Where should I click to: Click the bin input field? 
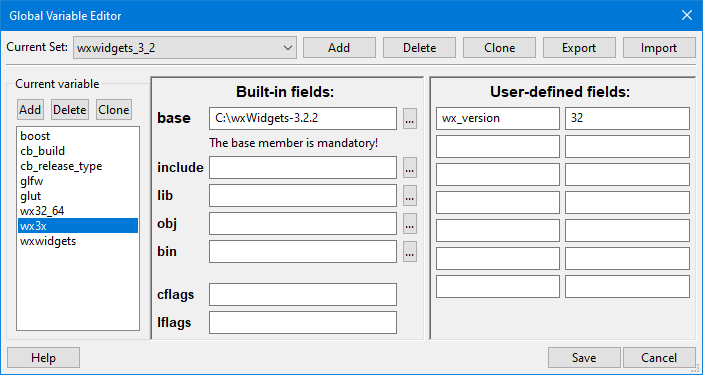[x=303, y=252]
